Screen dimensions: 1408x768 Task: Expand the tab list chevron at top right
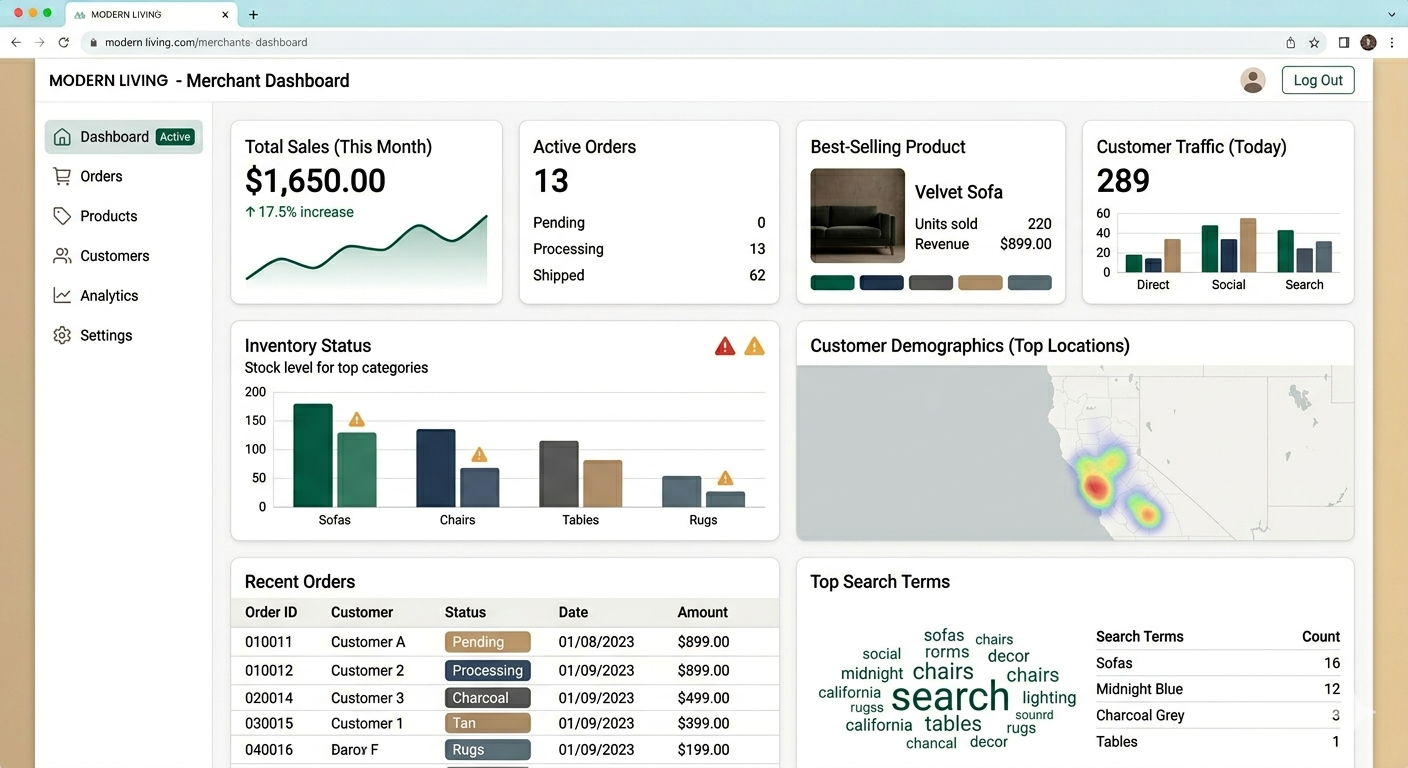pos(1391,14)
